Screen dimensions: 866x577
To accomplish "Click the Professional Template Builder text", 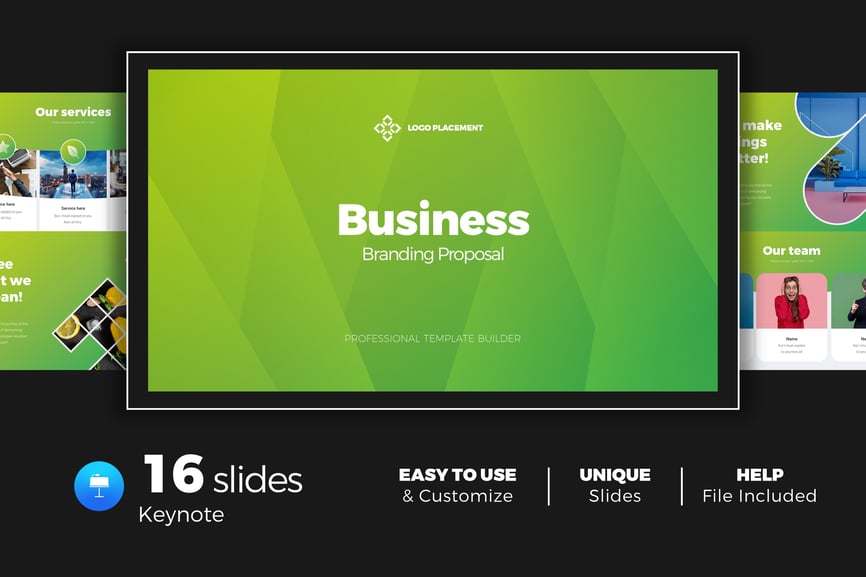I will (x=432, y=339).
